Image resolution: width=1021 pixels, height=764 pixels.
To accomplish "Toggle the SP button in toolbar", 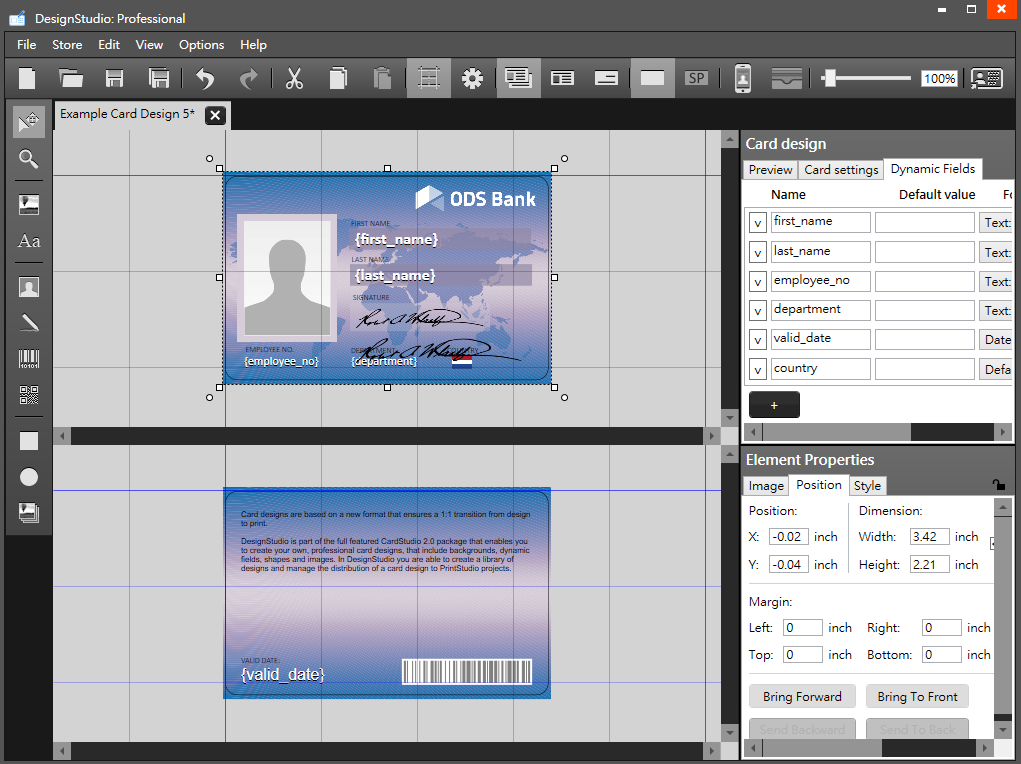I will coord(696,78).
